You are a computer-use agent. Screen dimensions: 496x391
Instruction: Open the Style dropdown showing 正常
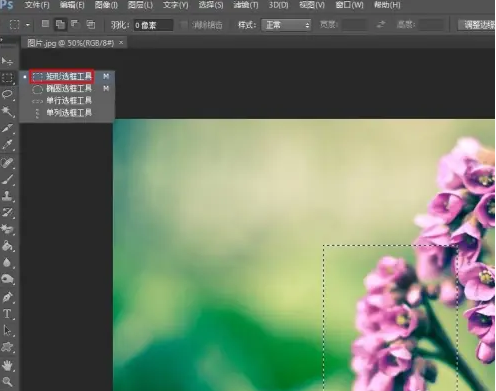pyautogui.click(x=286, y=25)
